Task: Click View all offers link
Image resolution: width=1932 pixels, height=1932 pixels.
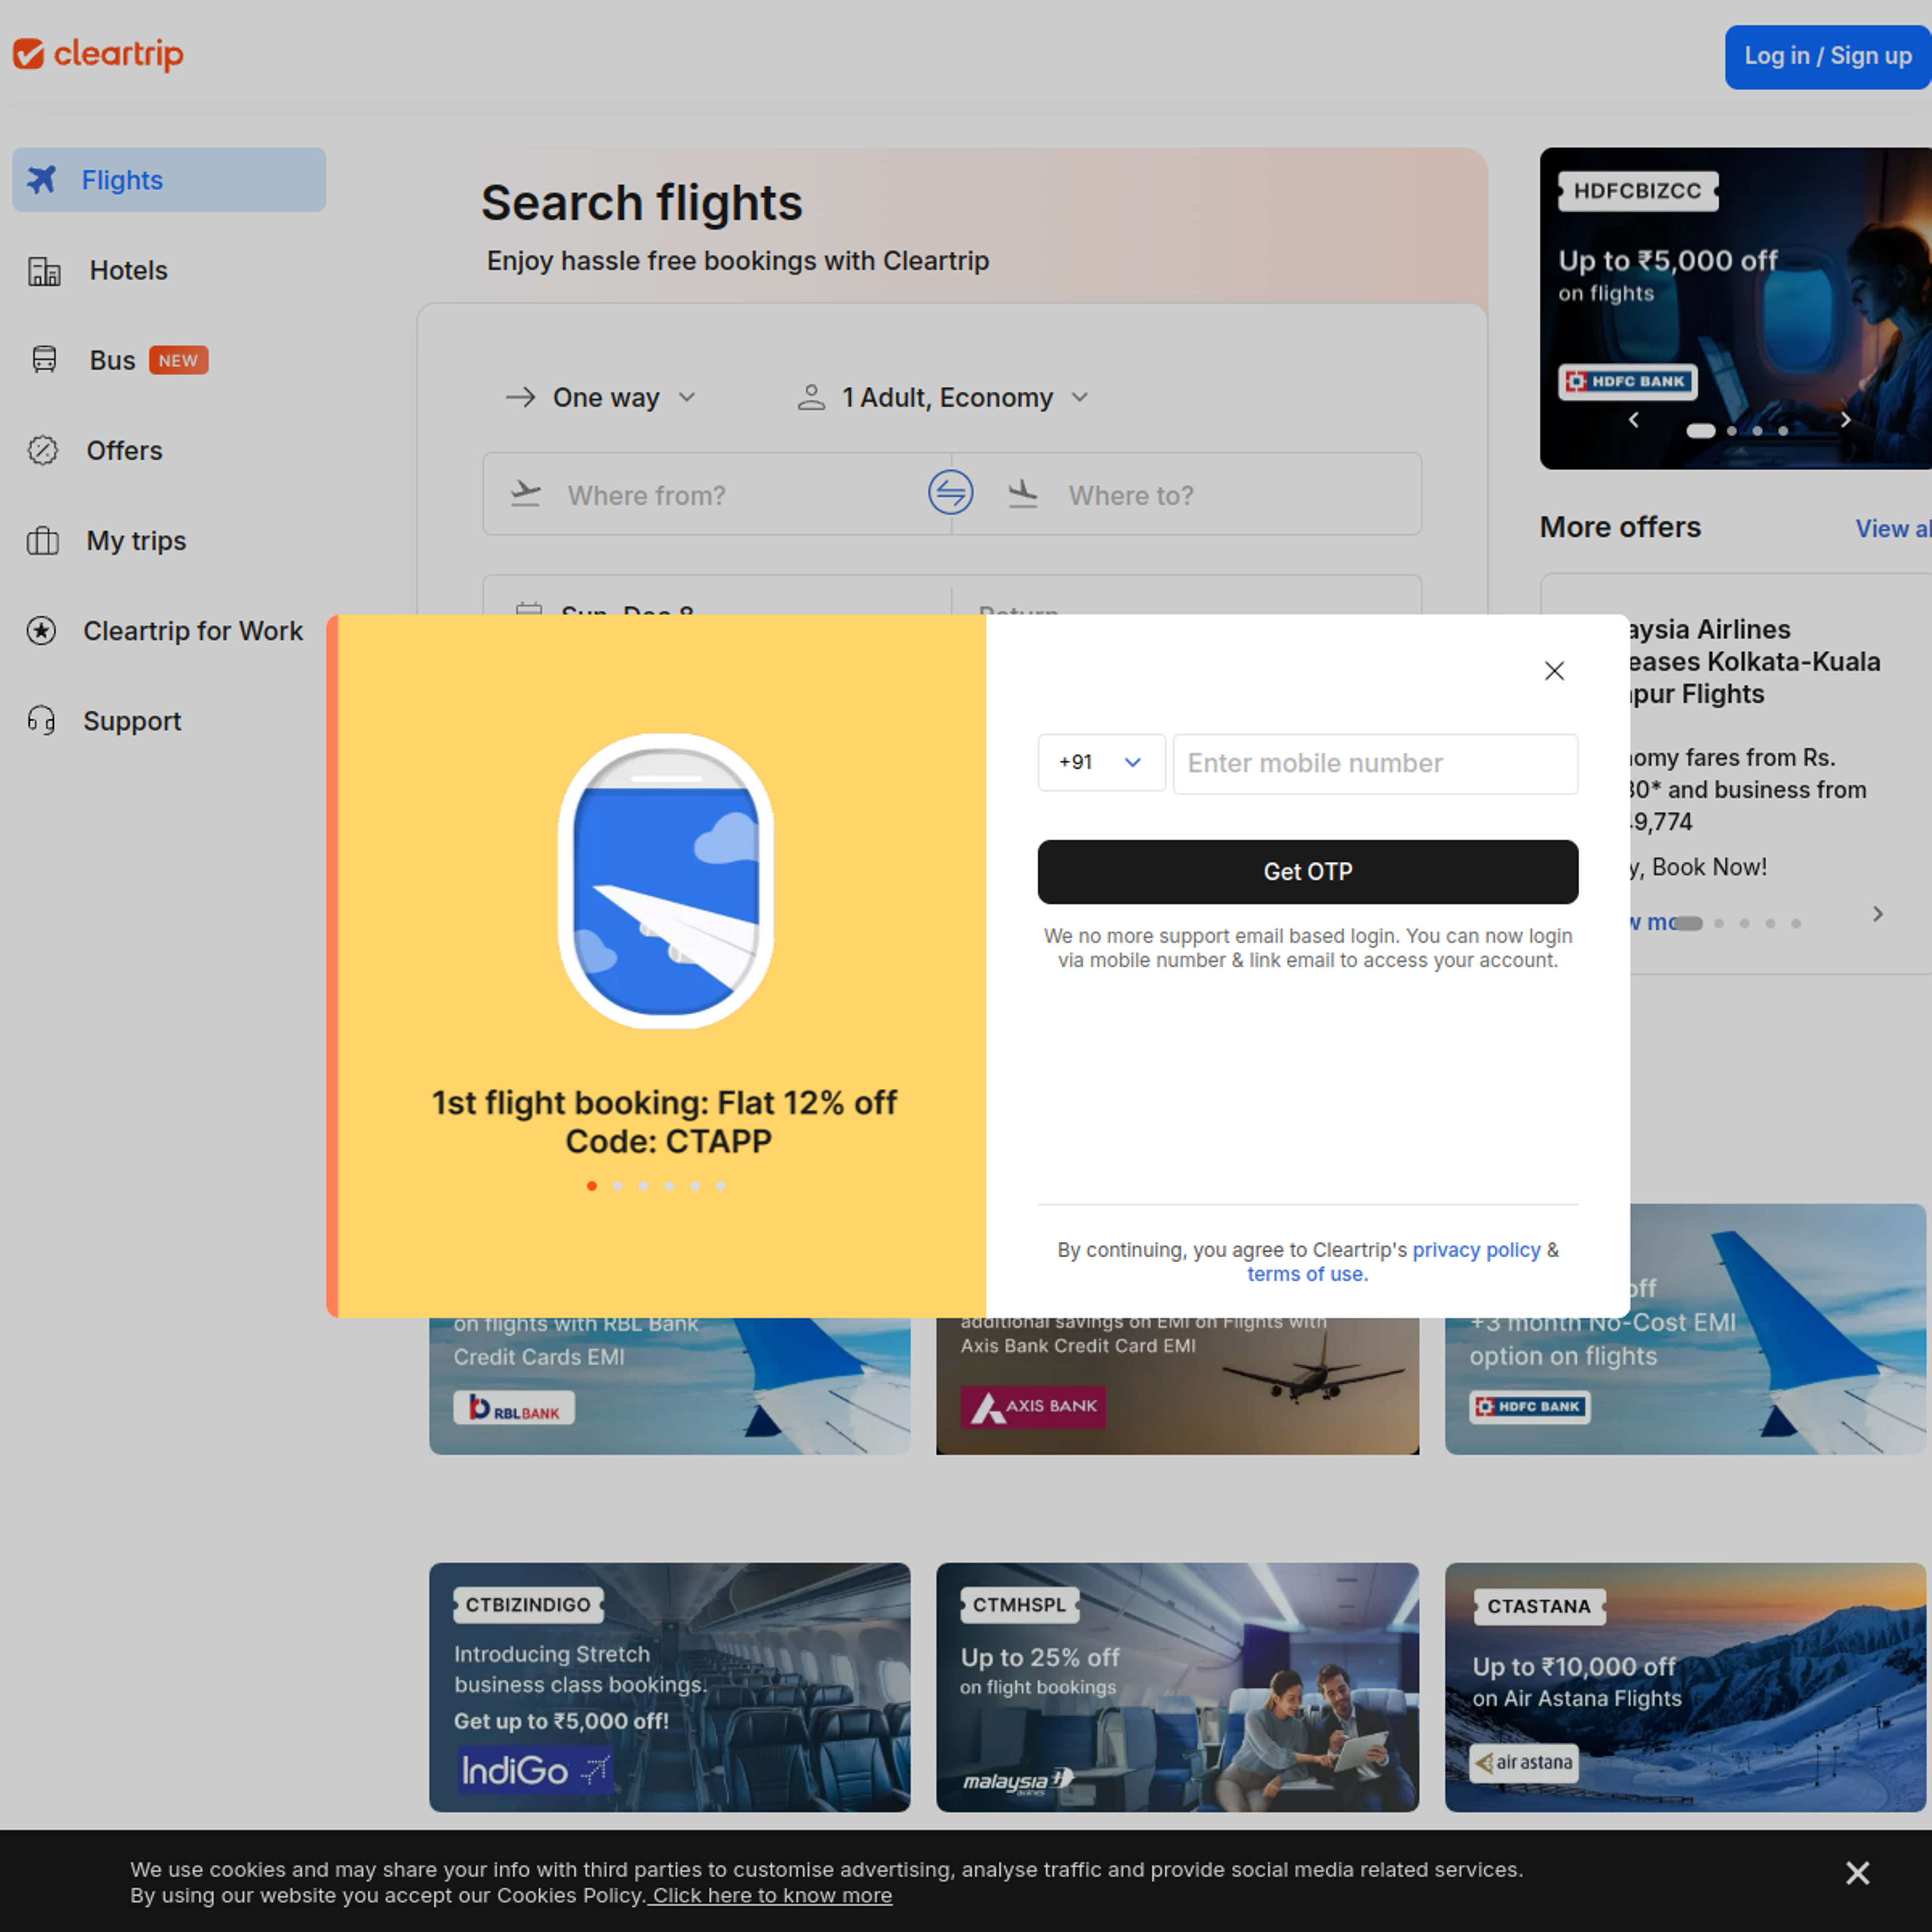Action: coord(1894,528)
